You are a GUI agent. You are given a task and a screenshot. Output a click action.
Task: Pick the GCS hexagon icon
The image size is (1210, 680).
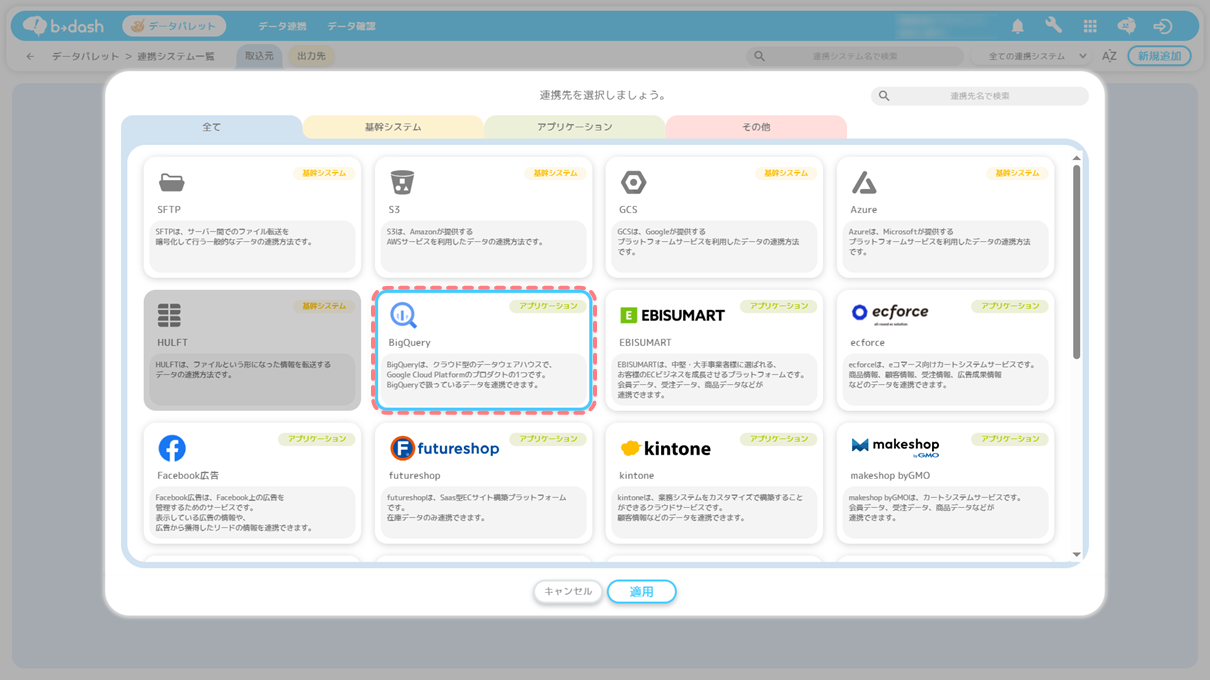click(x=633, y=182)
